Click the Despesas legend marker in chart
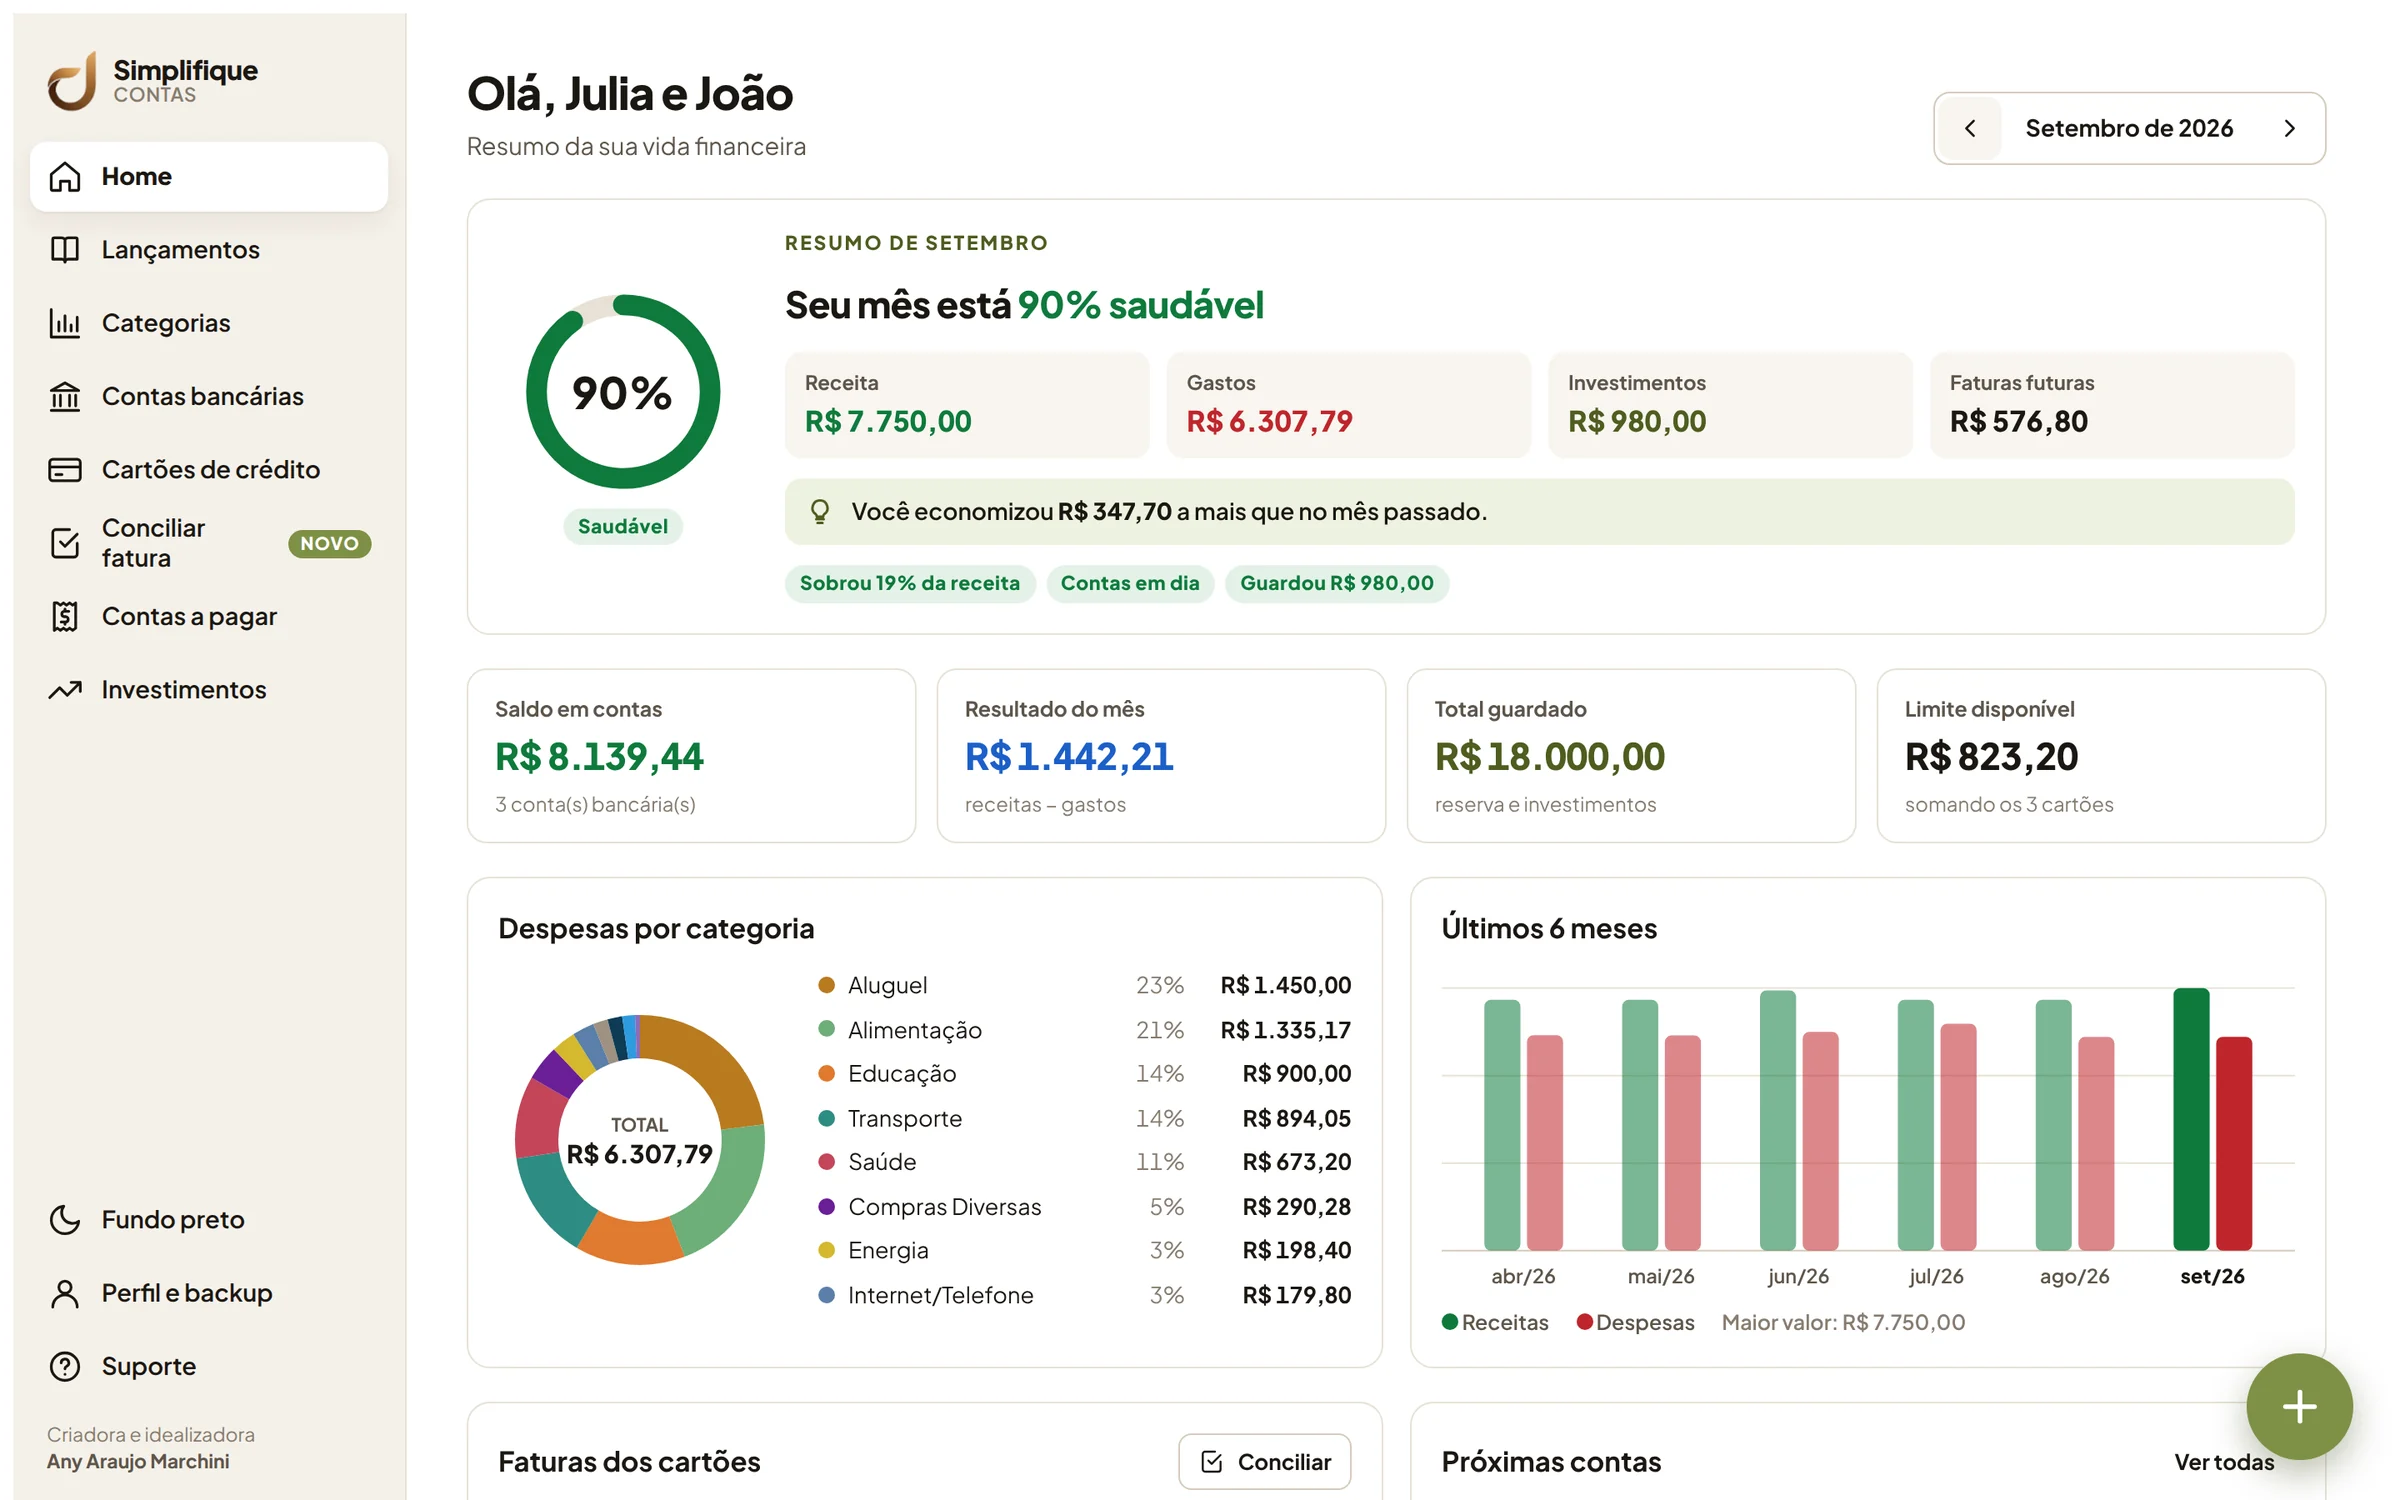The width and height of the screenshot is (2400, 1500). [1585, 1323]
